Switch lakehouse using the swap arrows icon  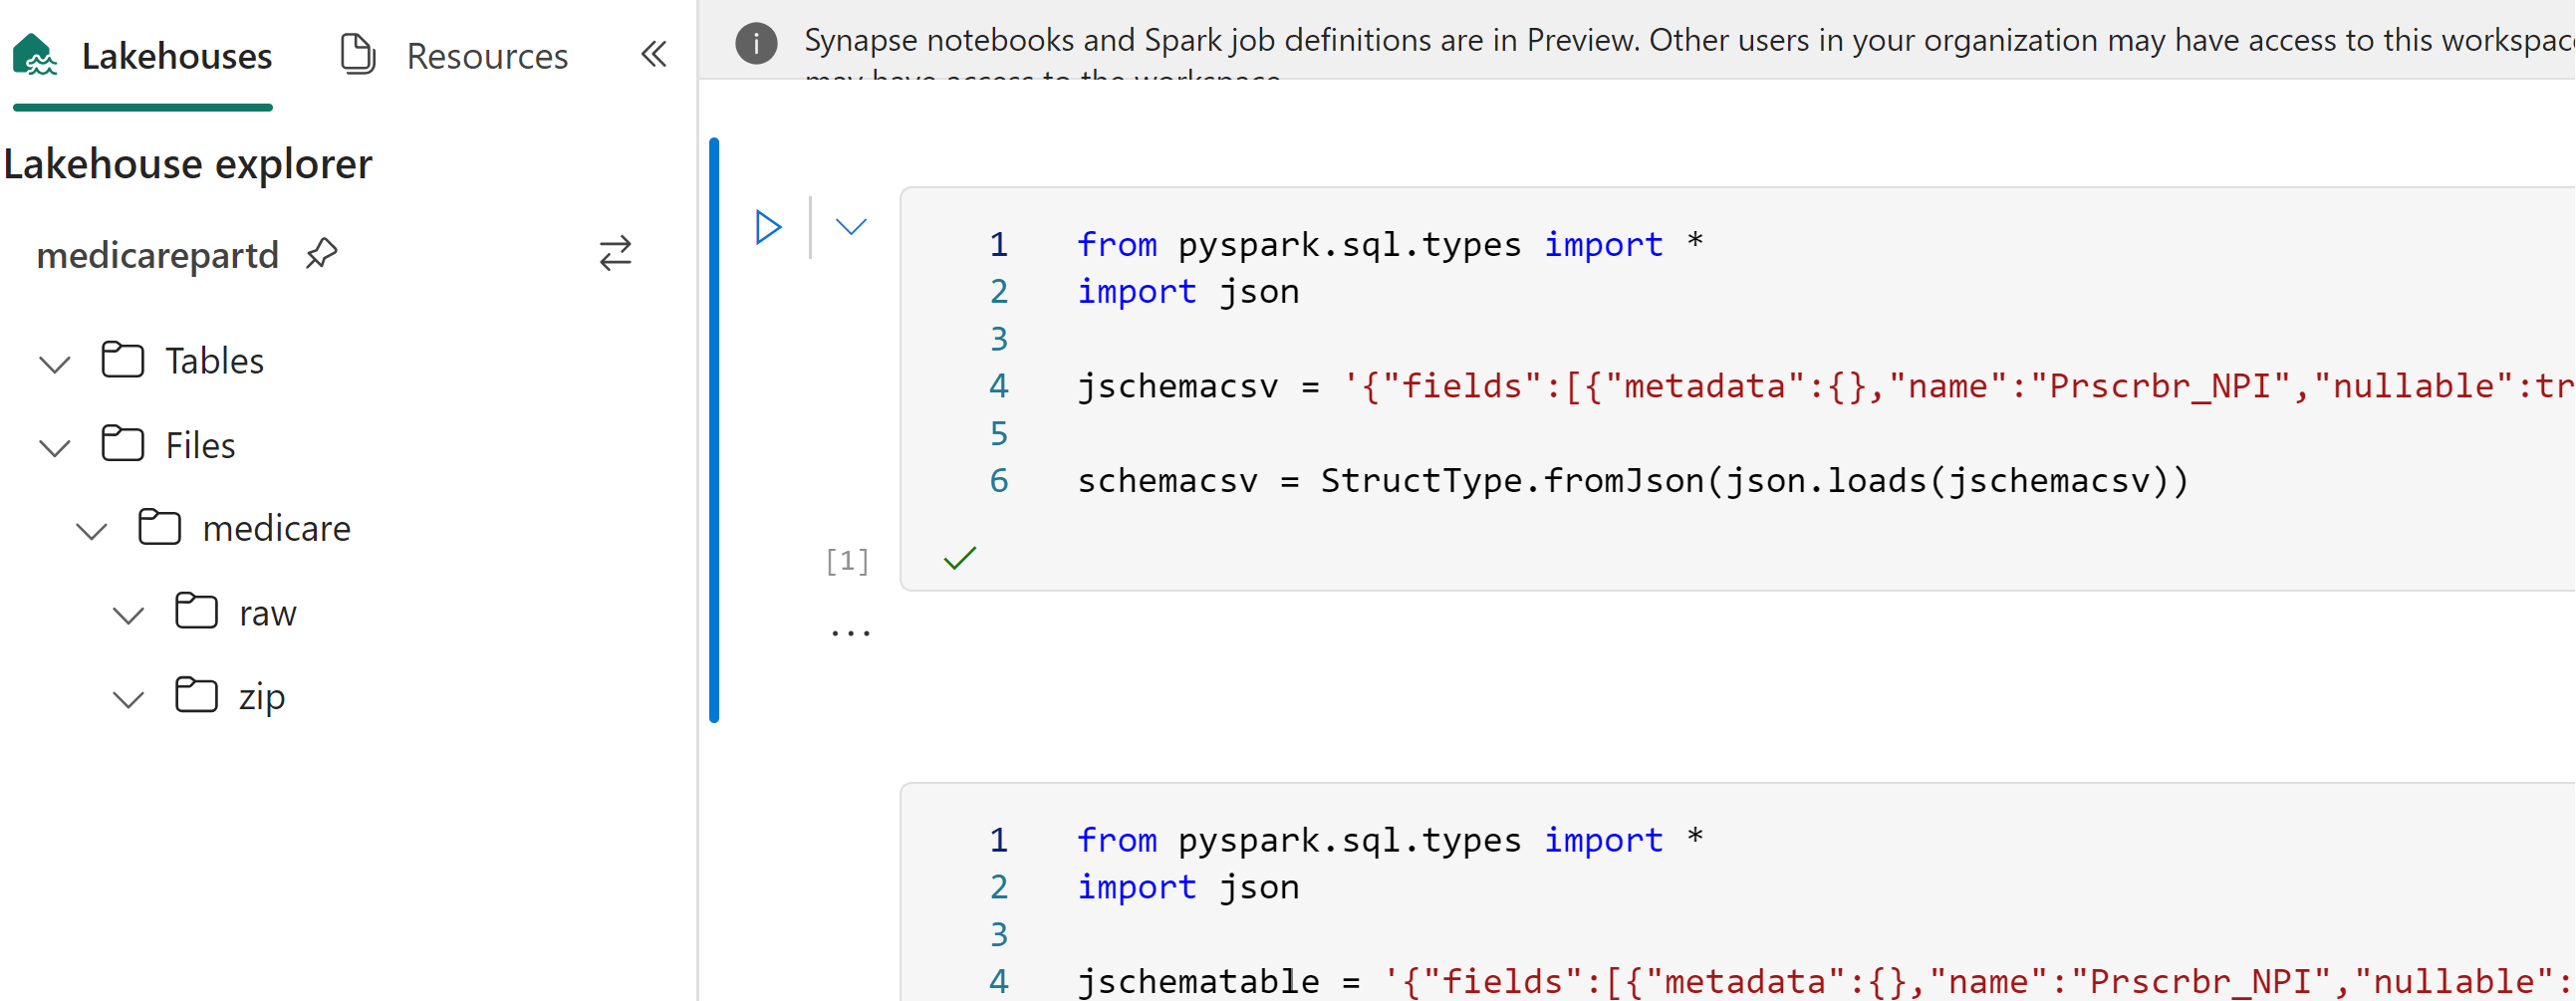[x=616, y=253]
